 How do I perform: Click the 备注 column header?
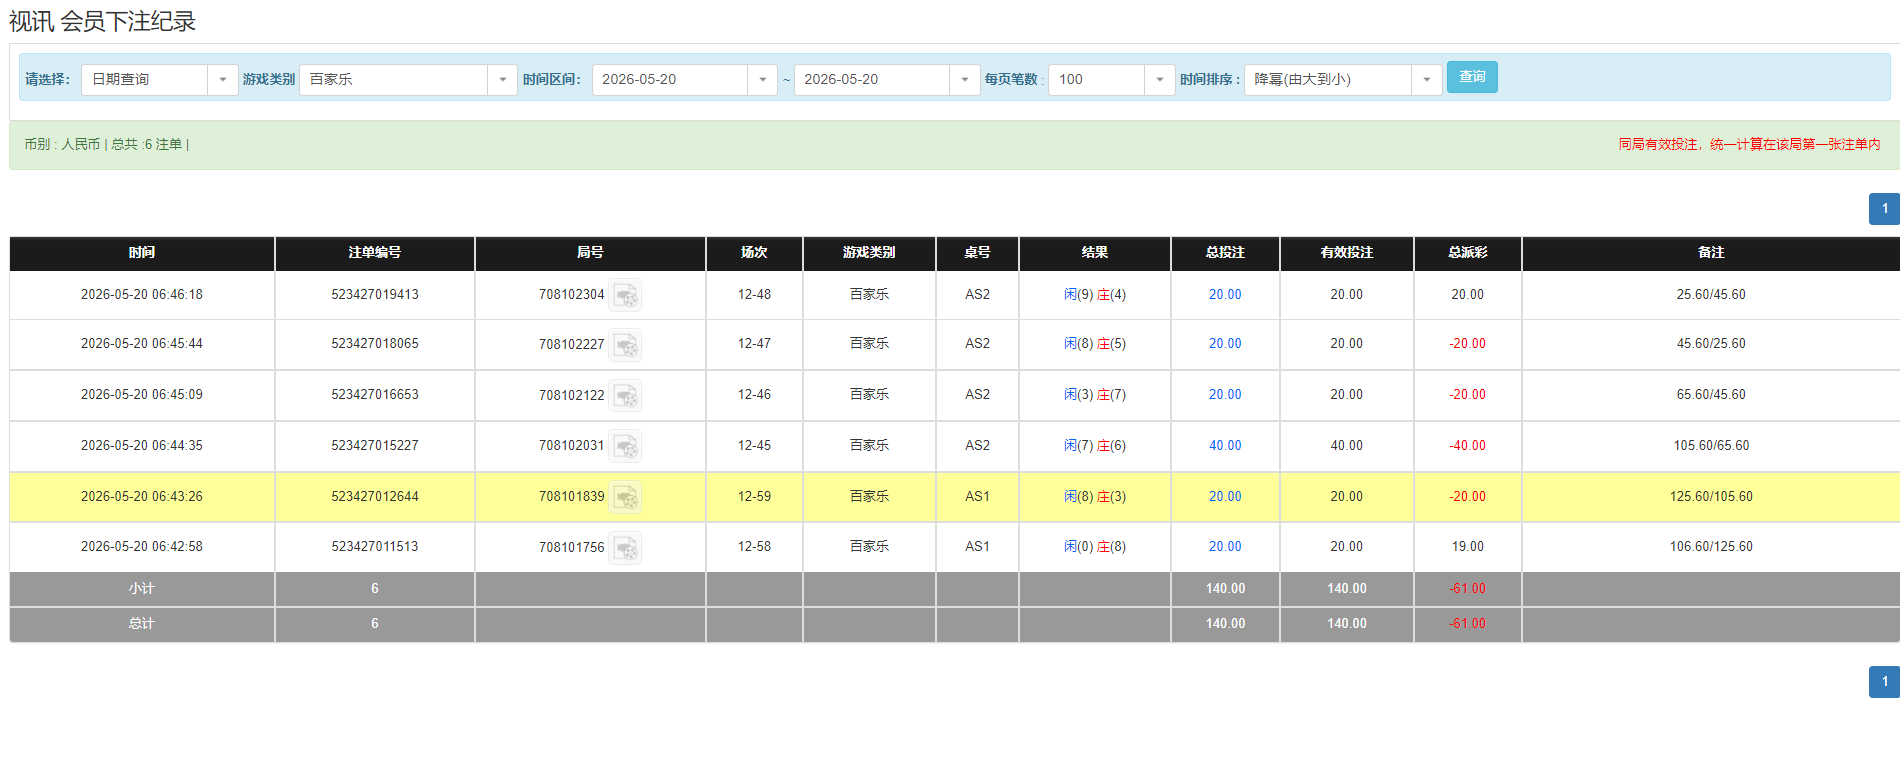1711,253
